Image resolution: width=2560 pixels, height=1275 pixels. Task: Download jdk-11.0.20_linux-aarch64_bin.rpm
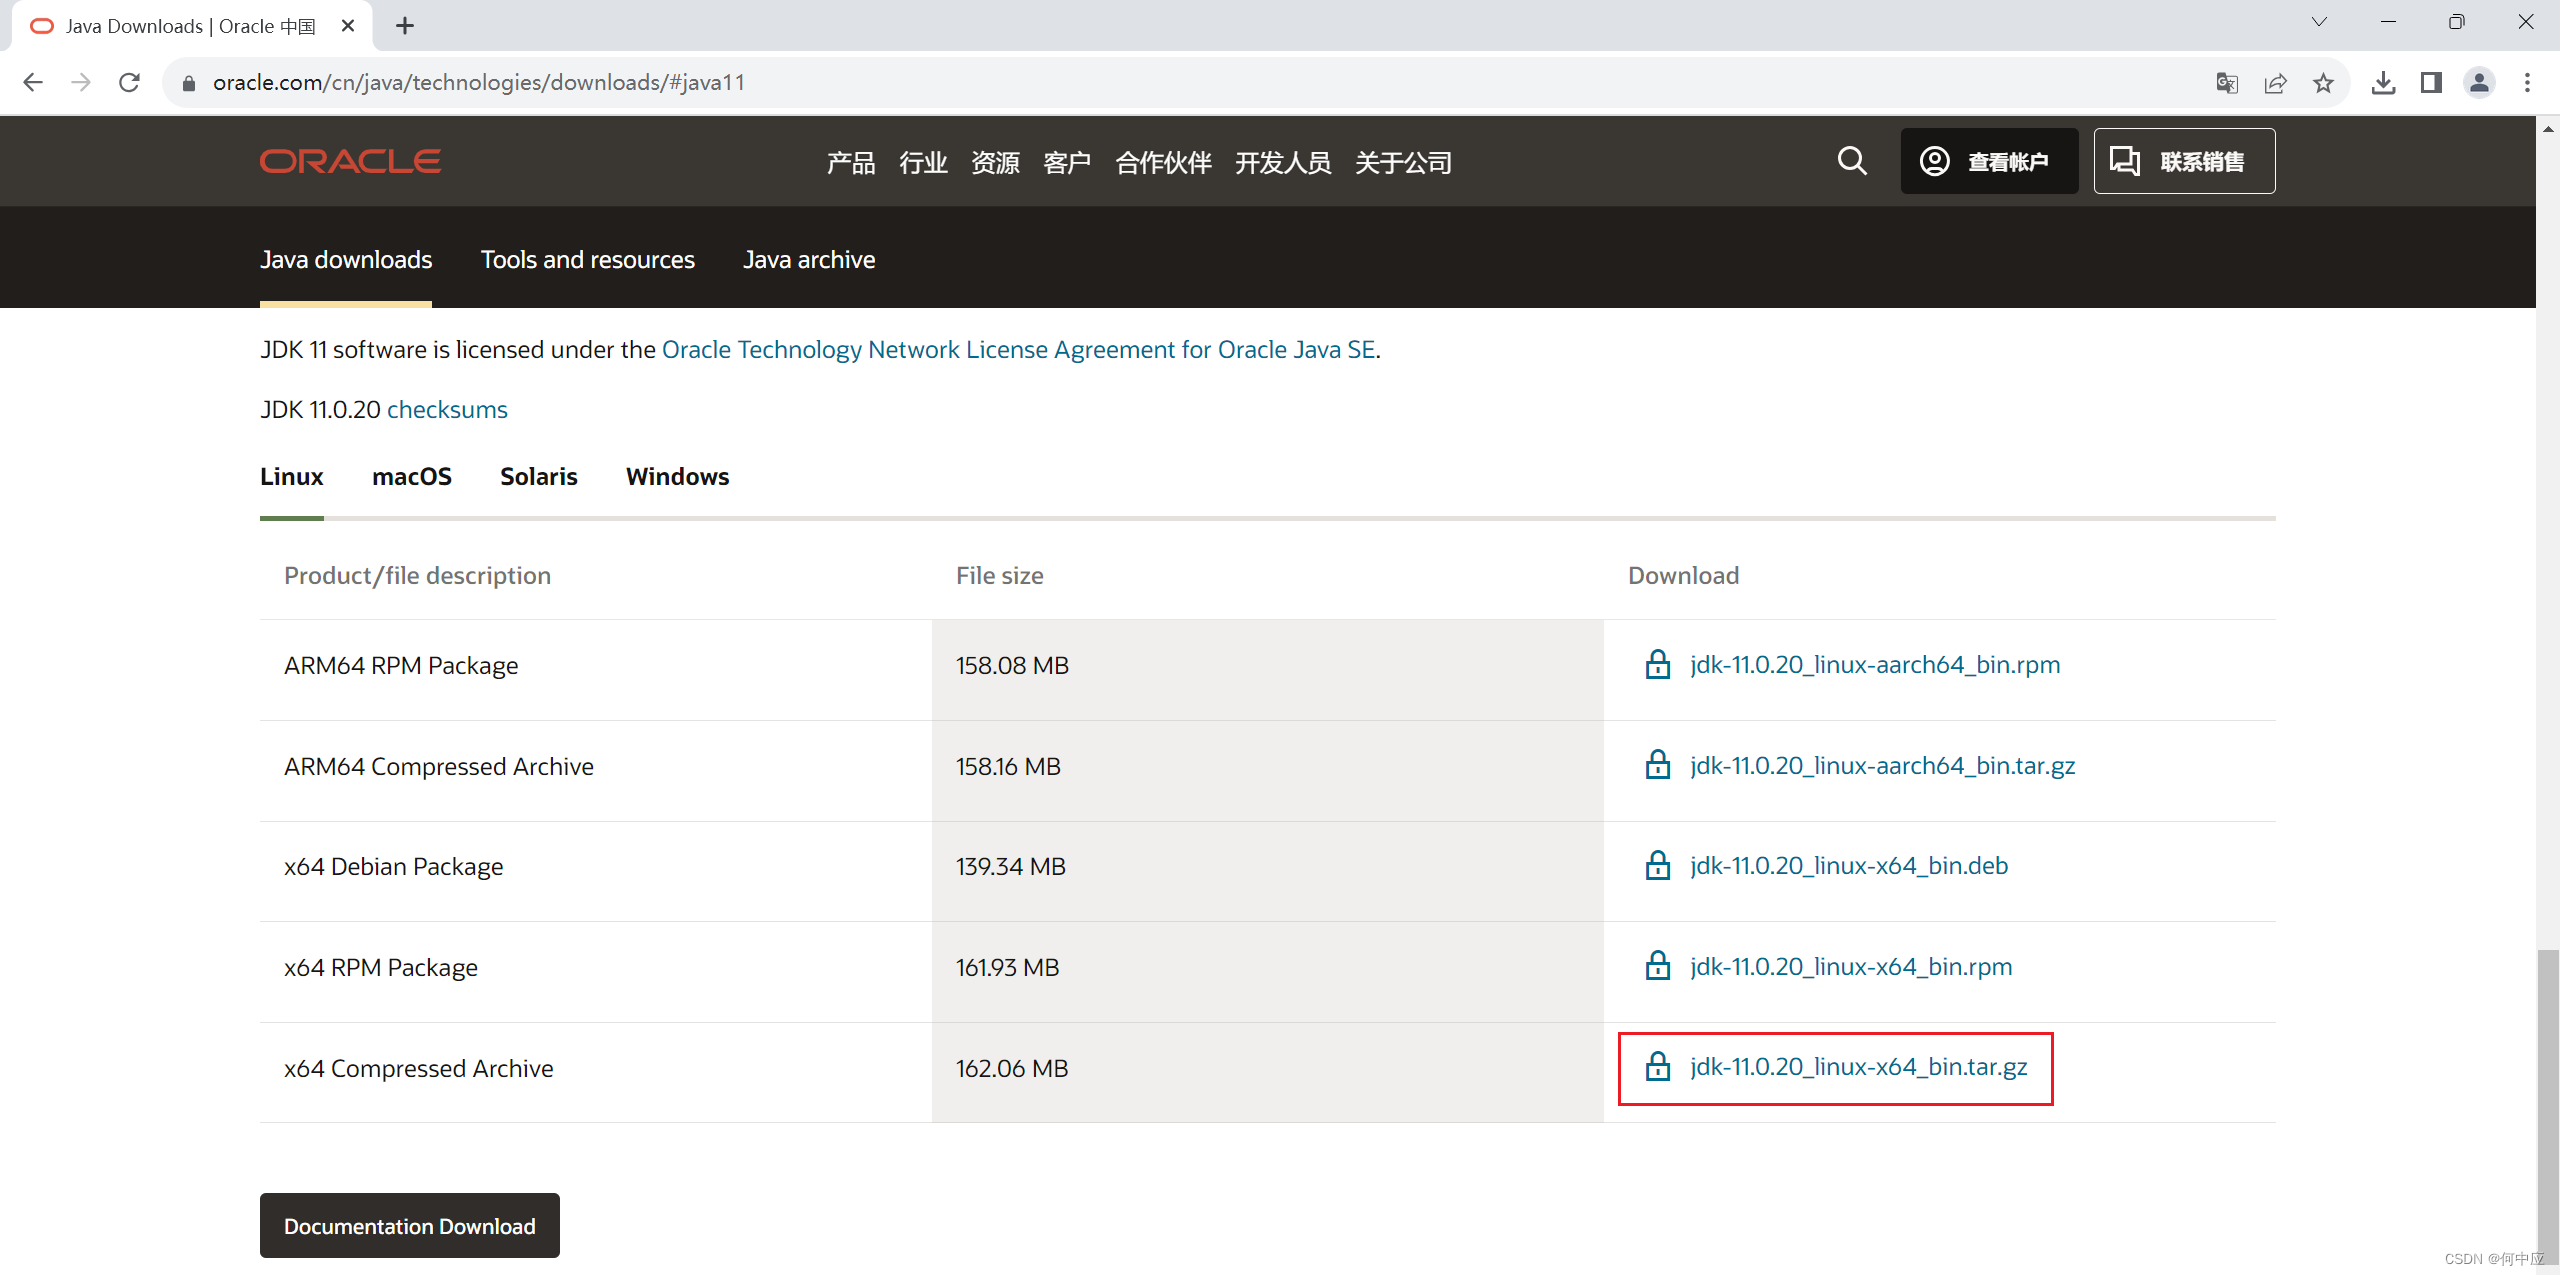(x=1875, y=665)
